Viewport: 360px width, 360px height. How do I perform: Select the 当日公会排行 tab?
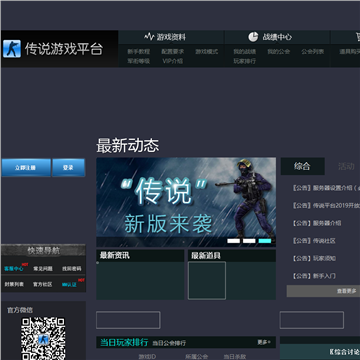click(169, 343)
